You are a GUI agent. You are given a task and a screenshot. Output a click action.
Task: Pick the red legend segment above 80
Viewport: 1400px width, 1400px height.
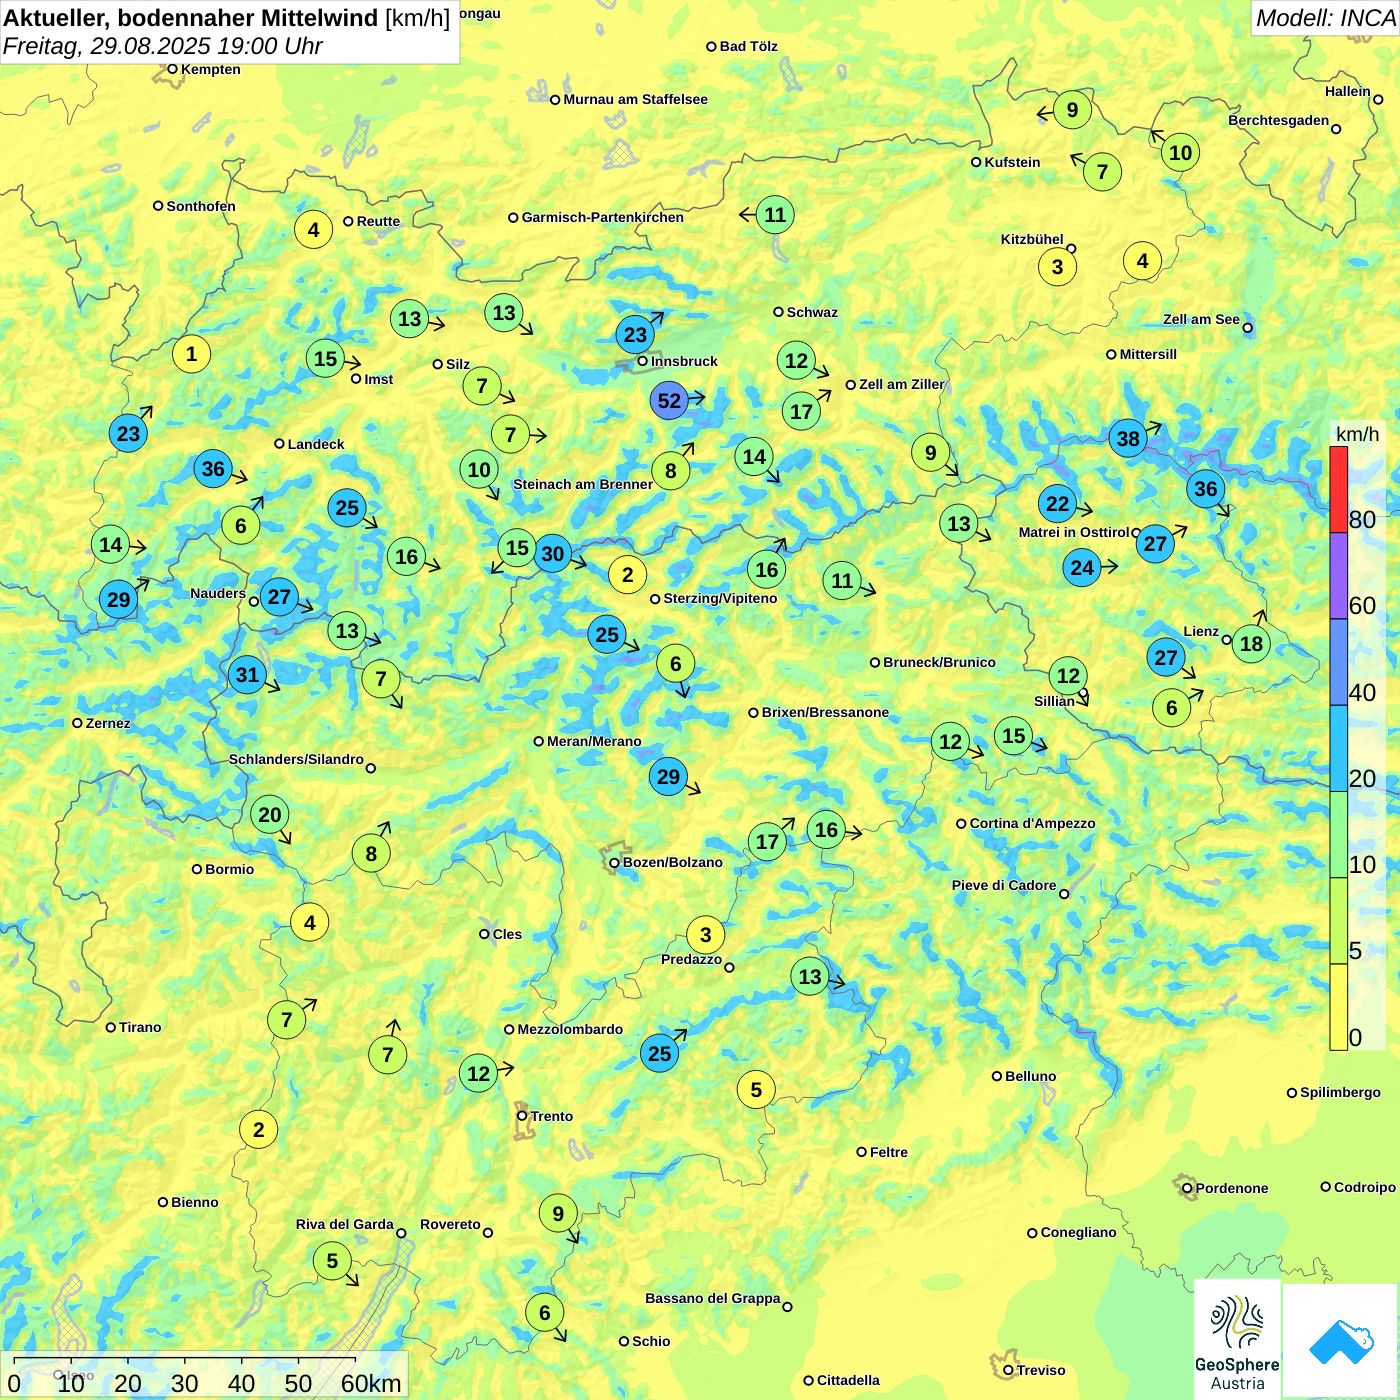pyautogui.click(x=1338, y=489)
